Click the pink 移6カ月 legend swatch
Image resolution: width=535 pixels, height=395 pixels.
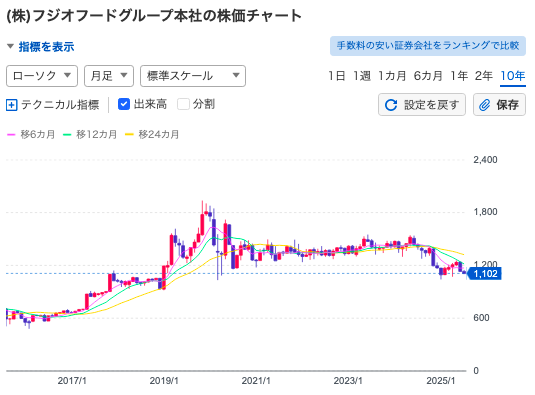pyautogui.click(x=11, y=135)
